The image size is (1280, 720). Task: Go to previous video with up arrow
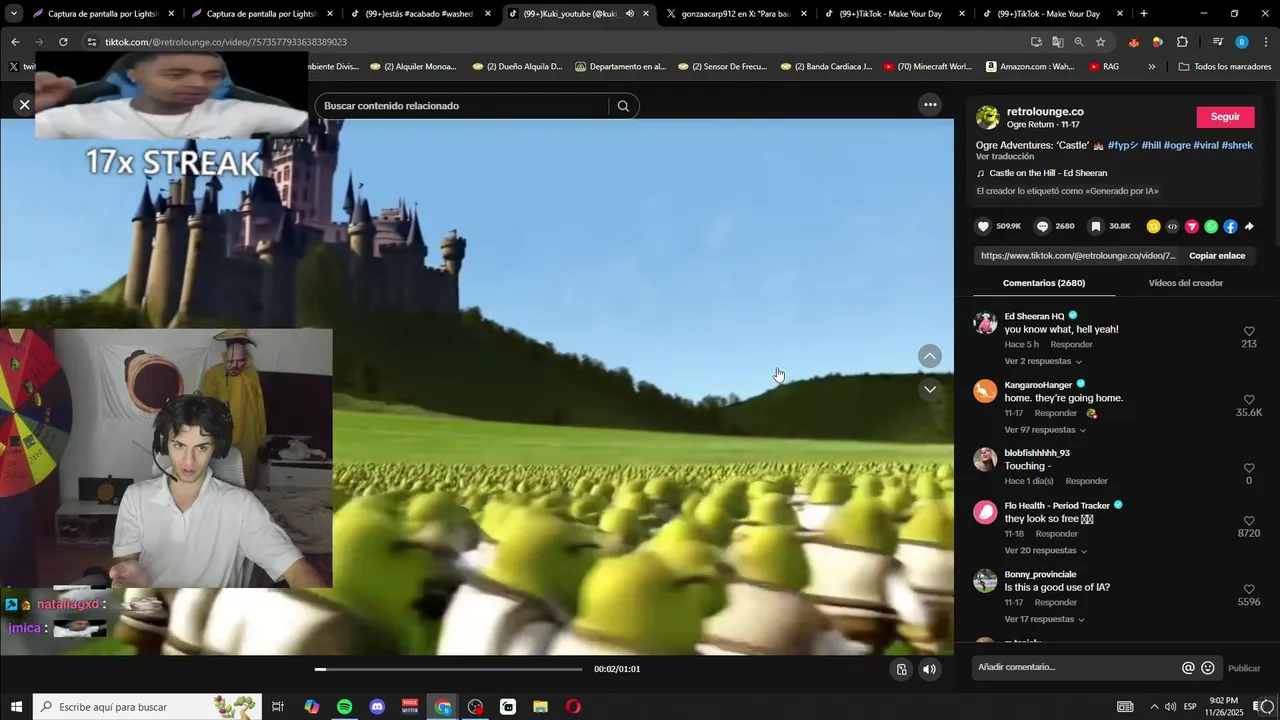coord(930,356)
